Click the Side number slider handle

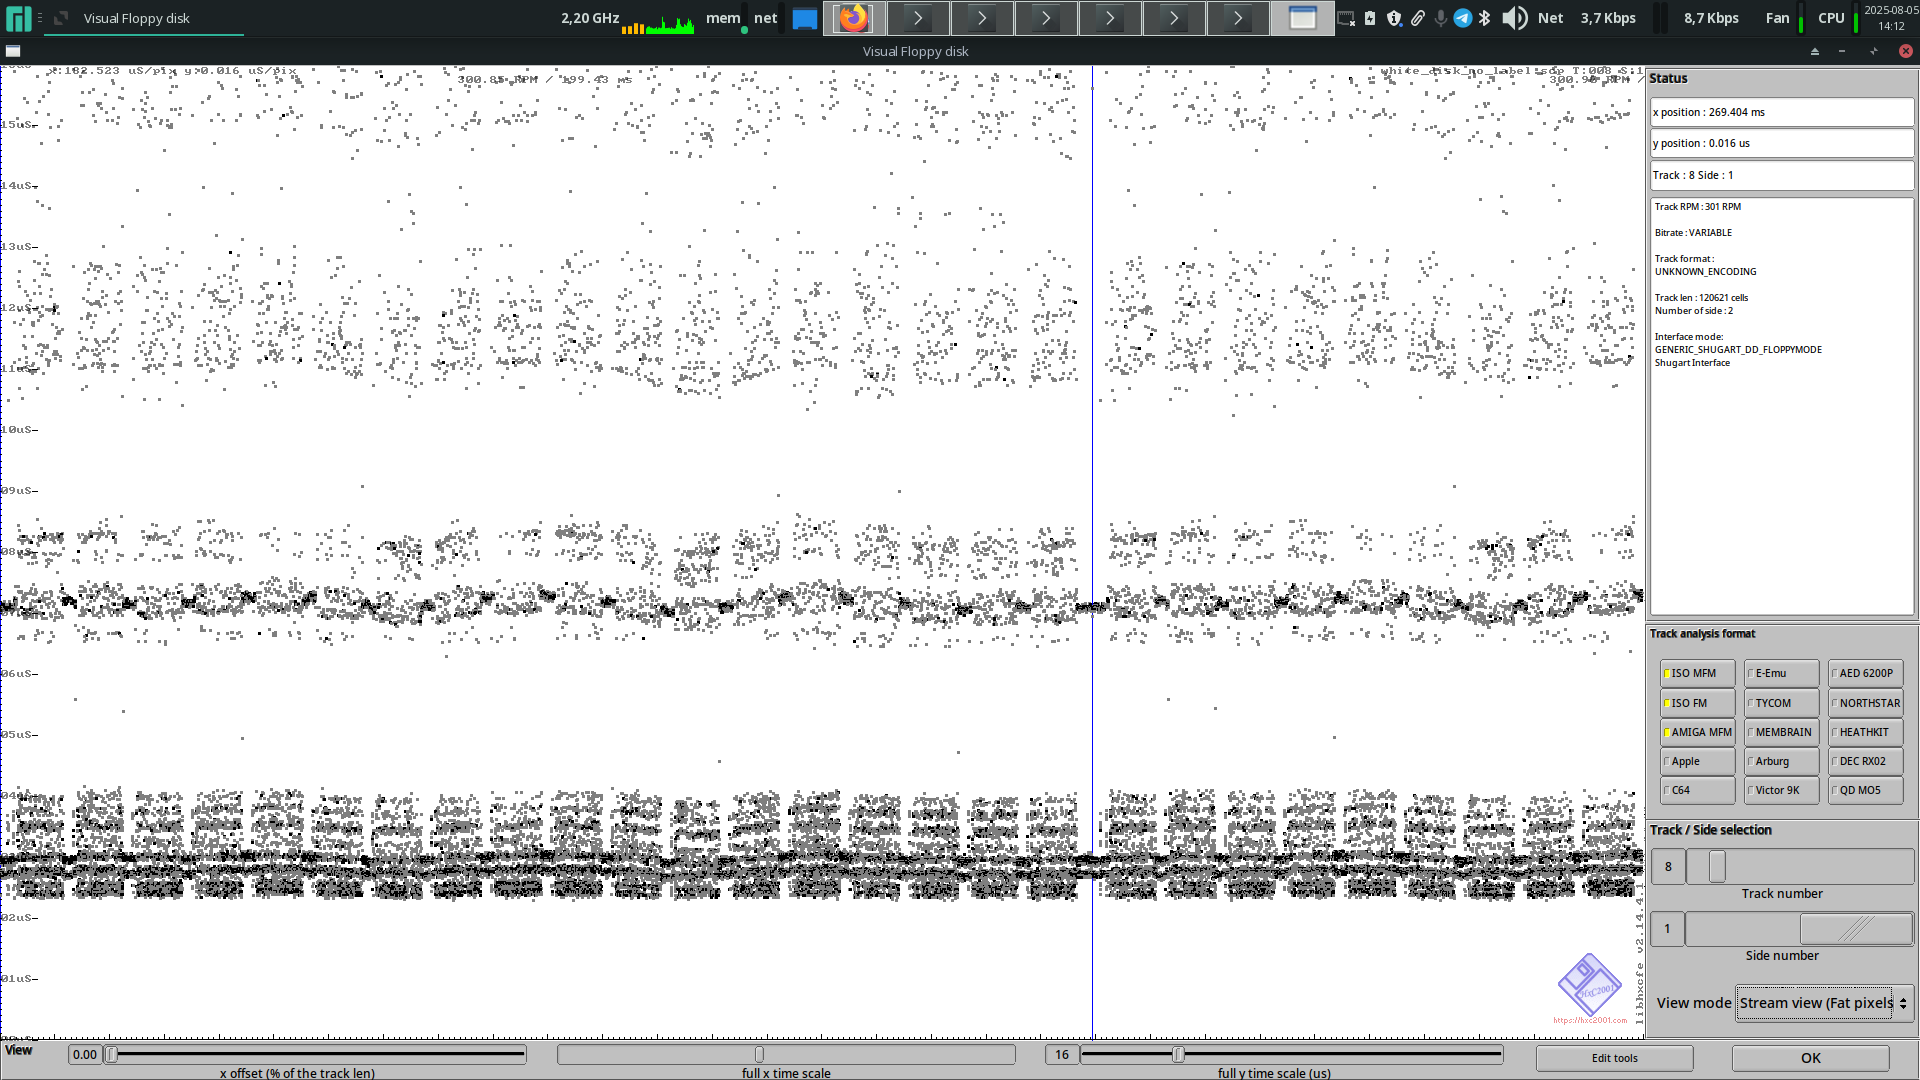click(1856, 929)
